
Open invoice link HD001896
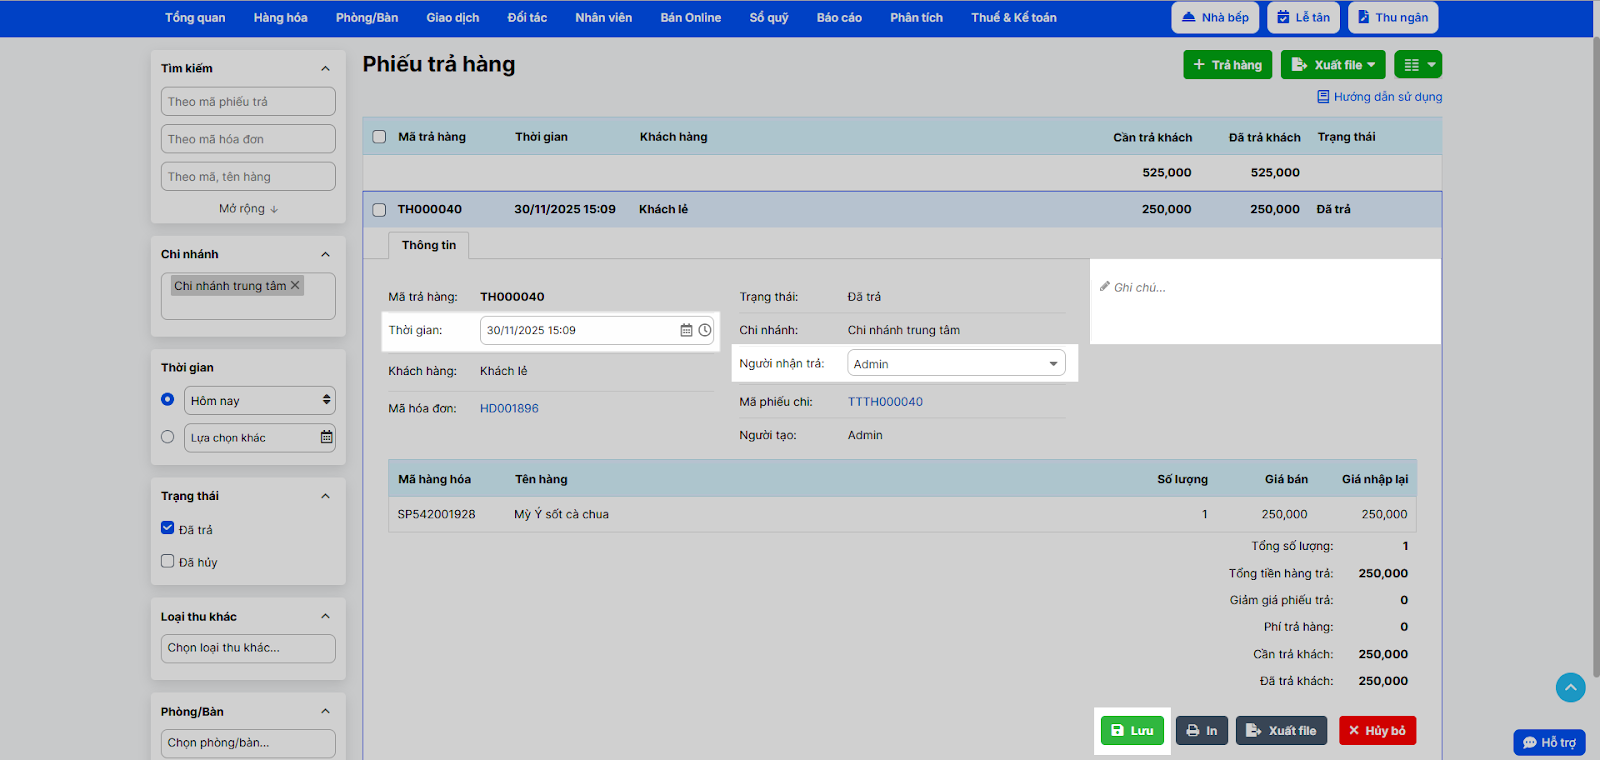(509, 408)
